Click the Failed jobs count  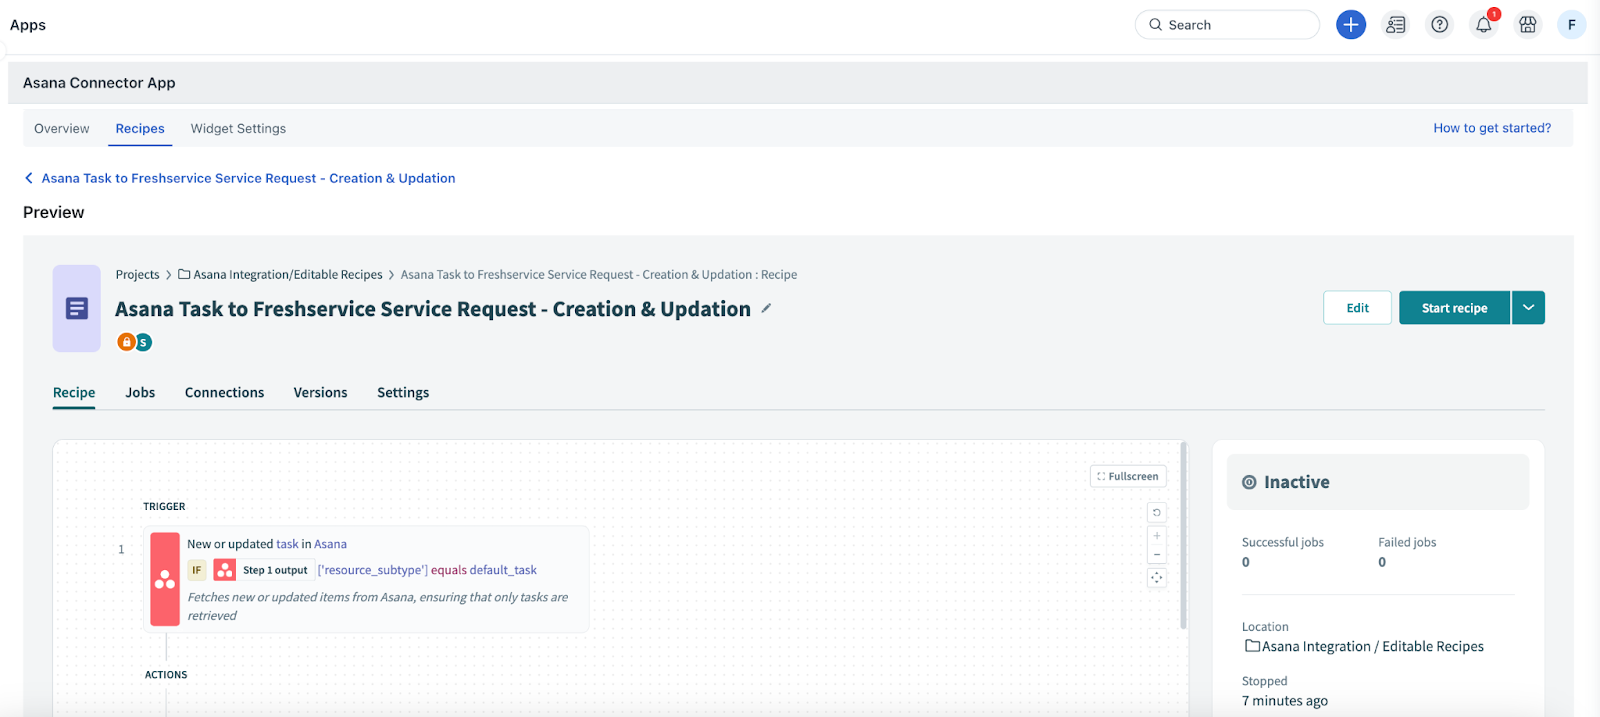1382,562
